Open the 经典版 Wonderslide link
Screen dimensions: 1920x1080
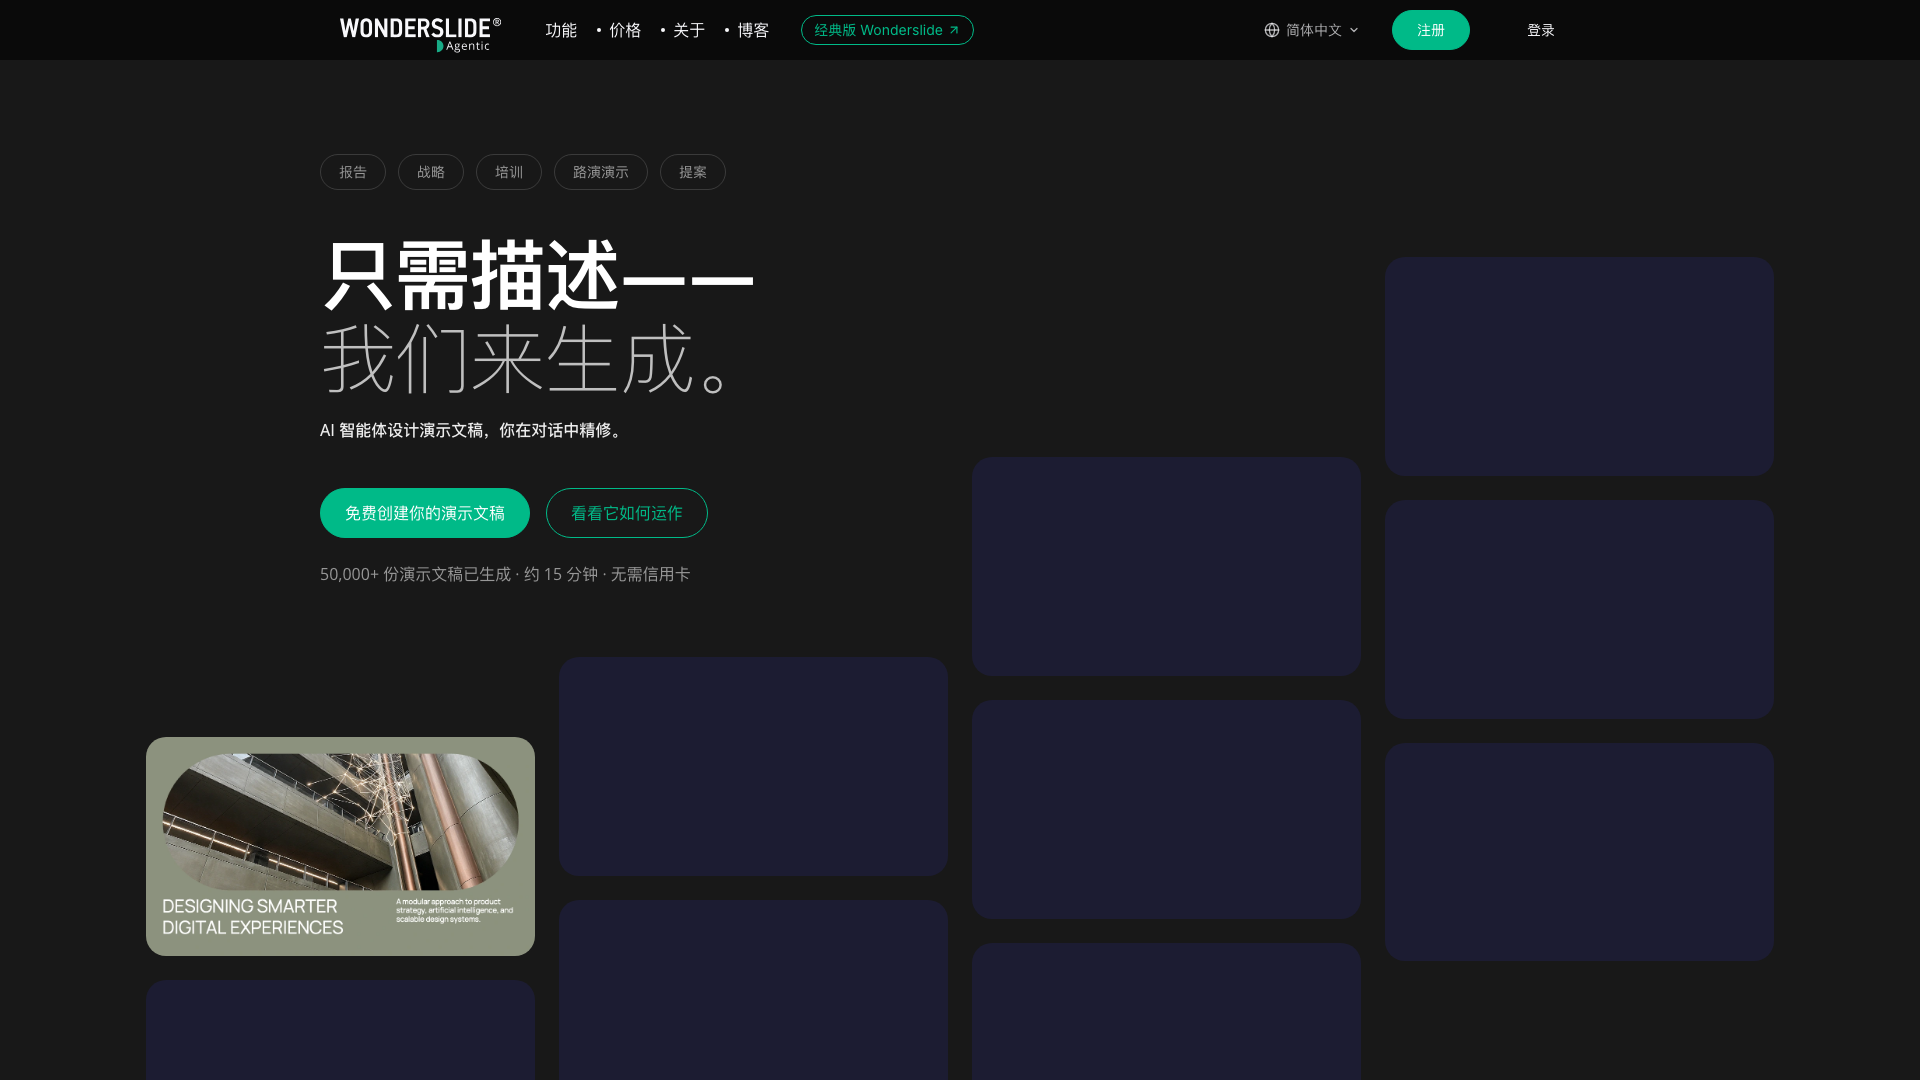click(887, 30)
